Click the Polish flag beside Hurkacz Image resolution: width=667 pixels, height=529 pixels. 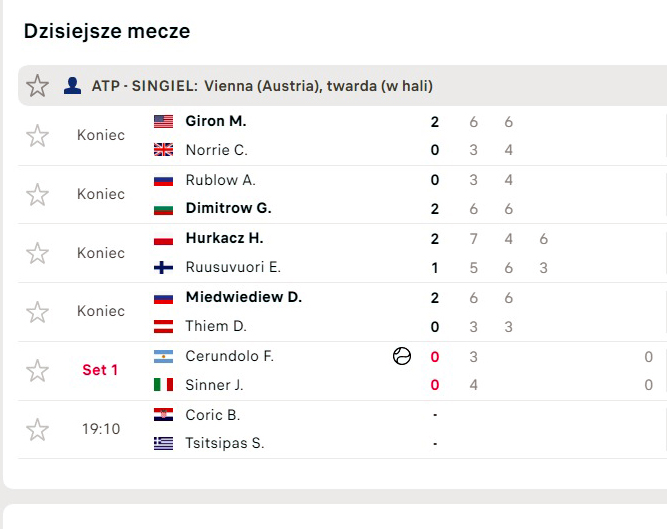163,239
